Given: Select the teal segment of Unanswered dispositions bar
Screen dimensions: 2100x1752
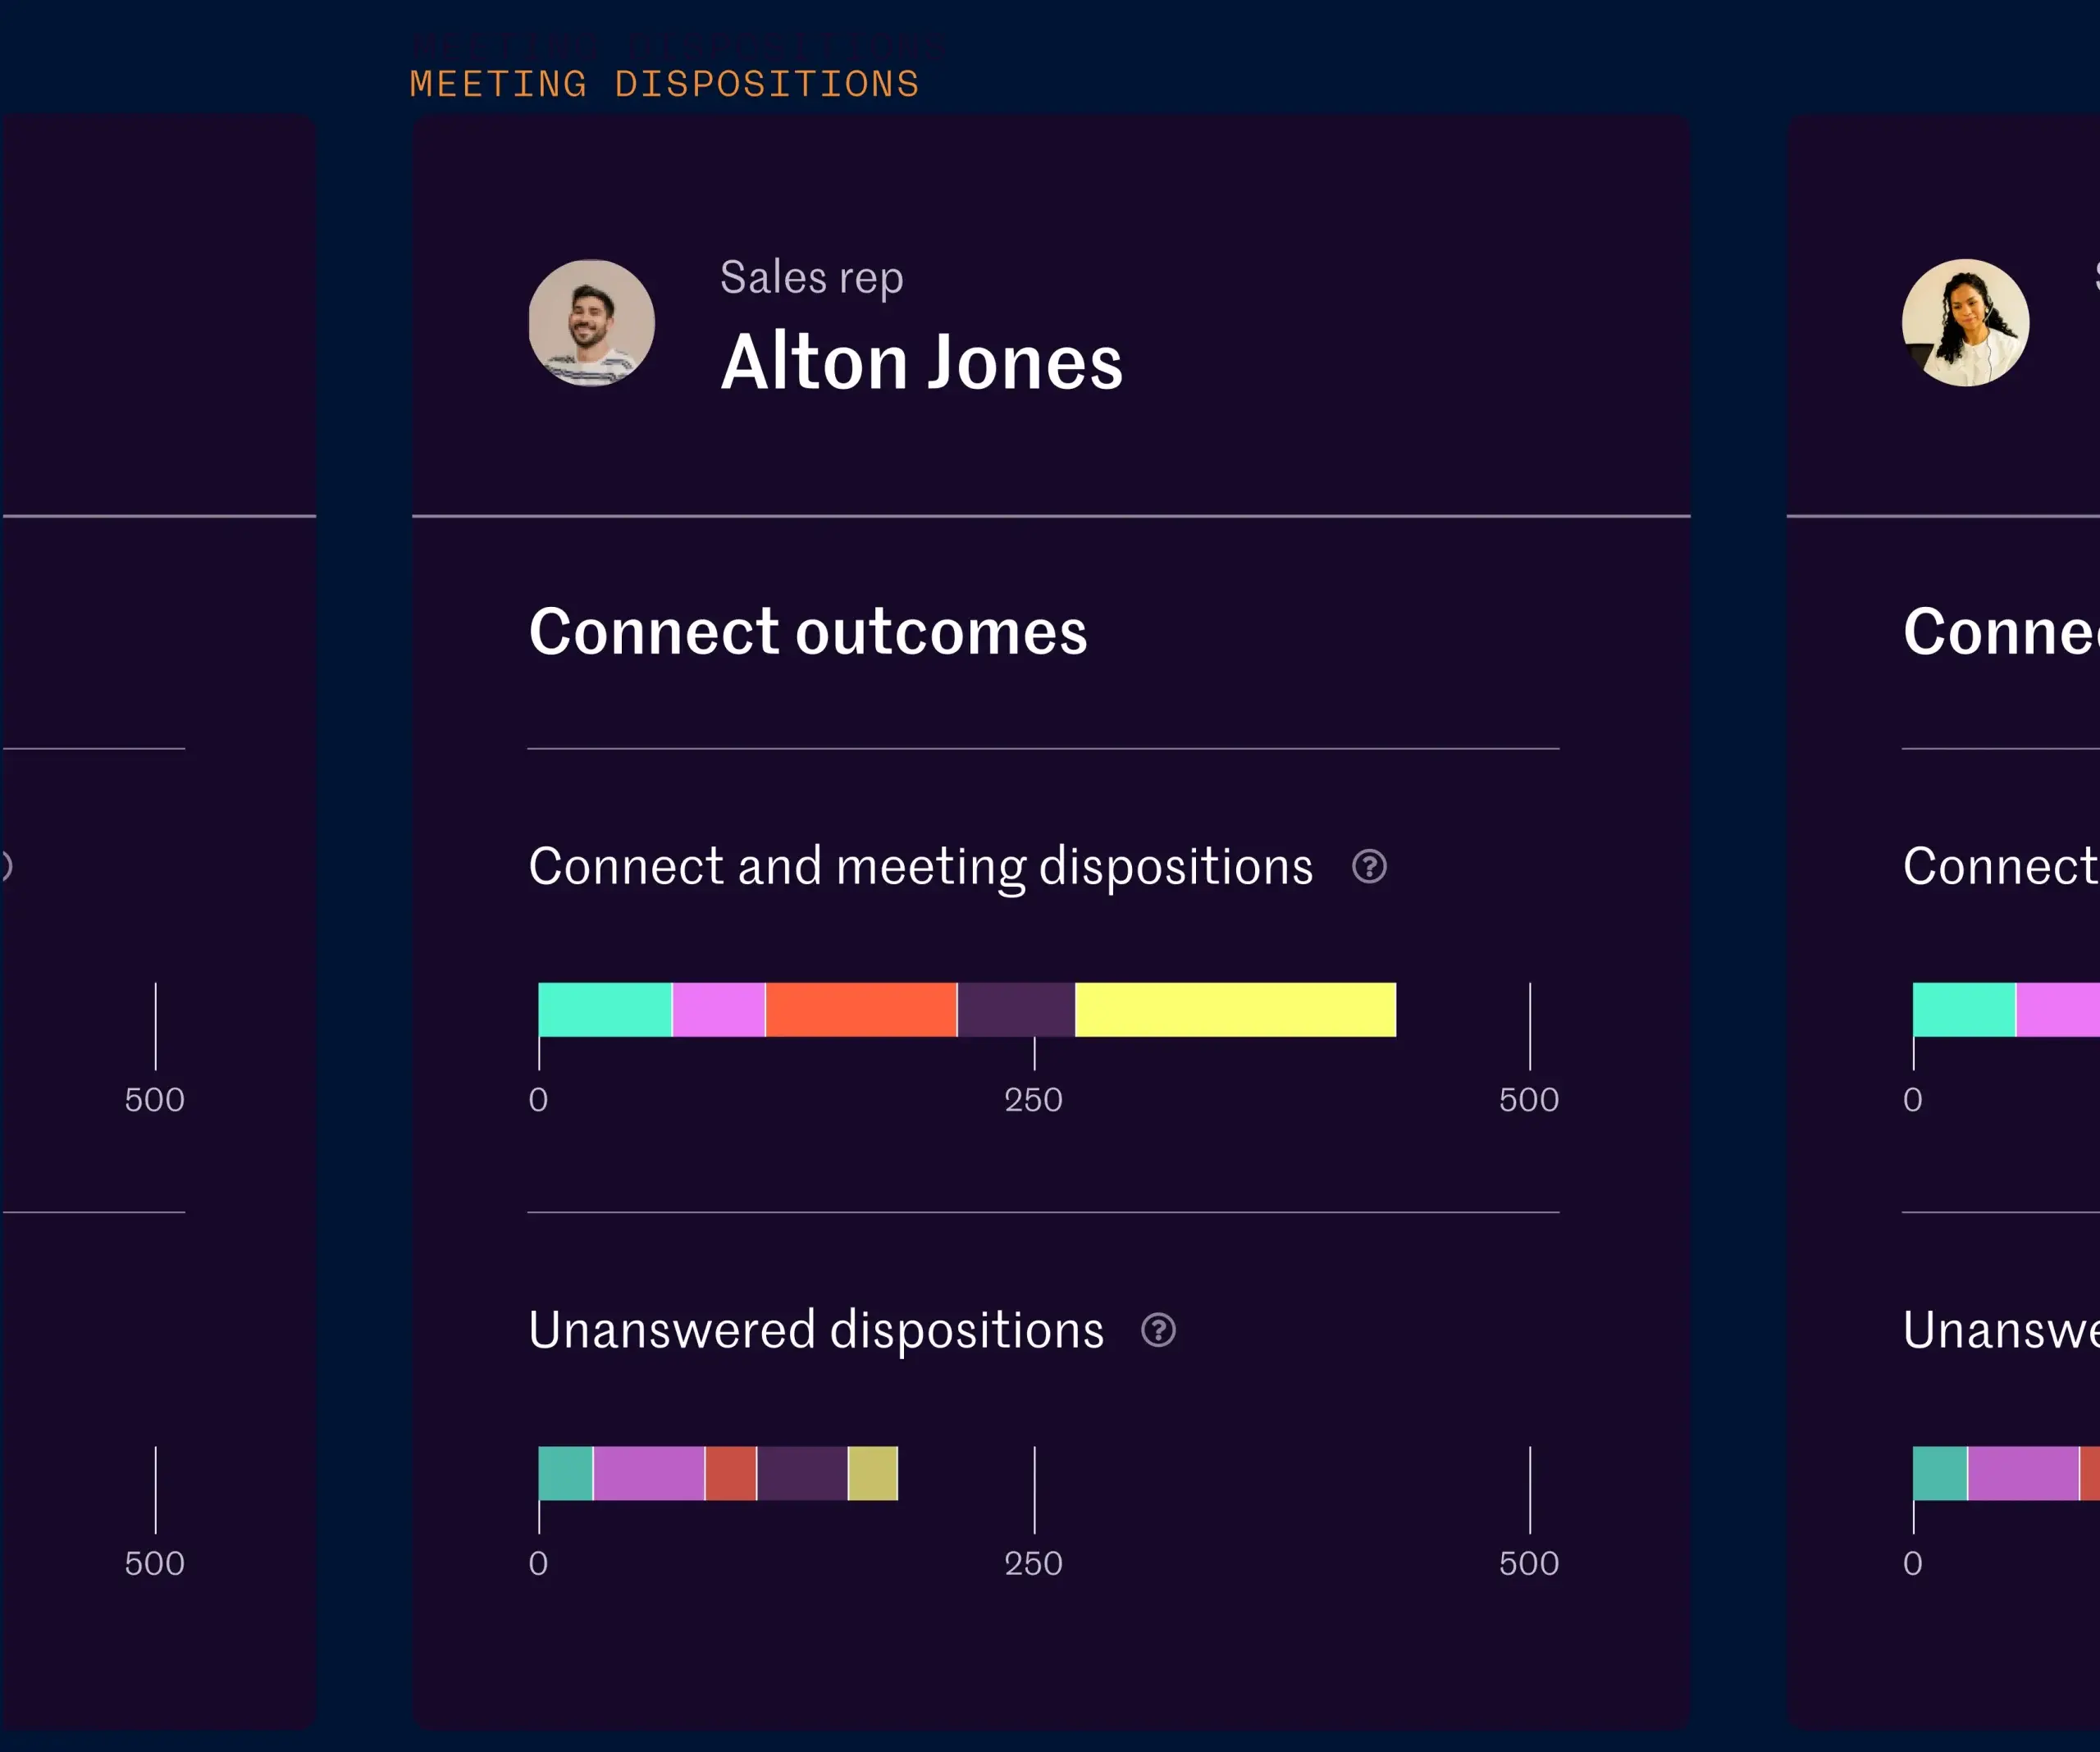Looking at the screenshot, I should [x=565, y=1473].
